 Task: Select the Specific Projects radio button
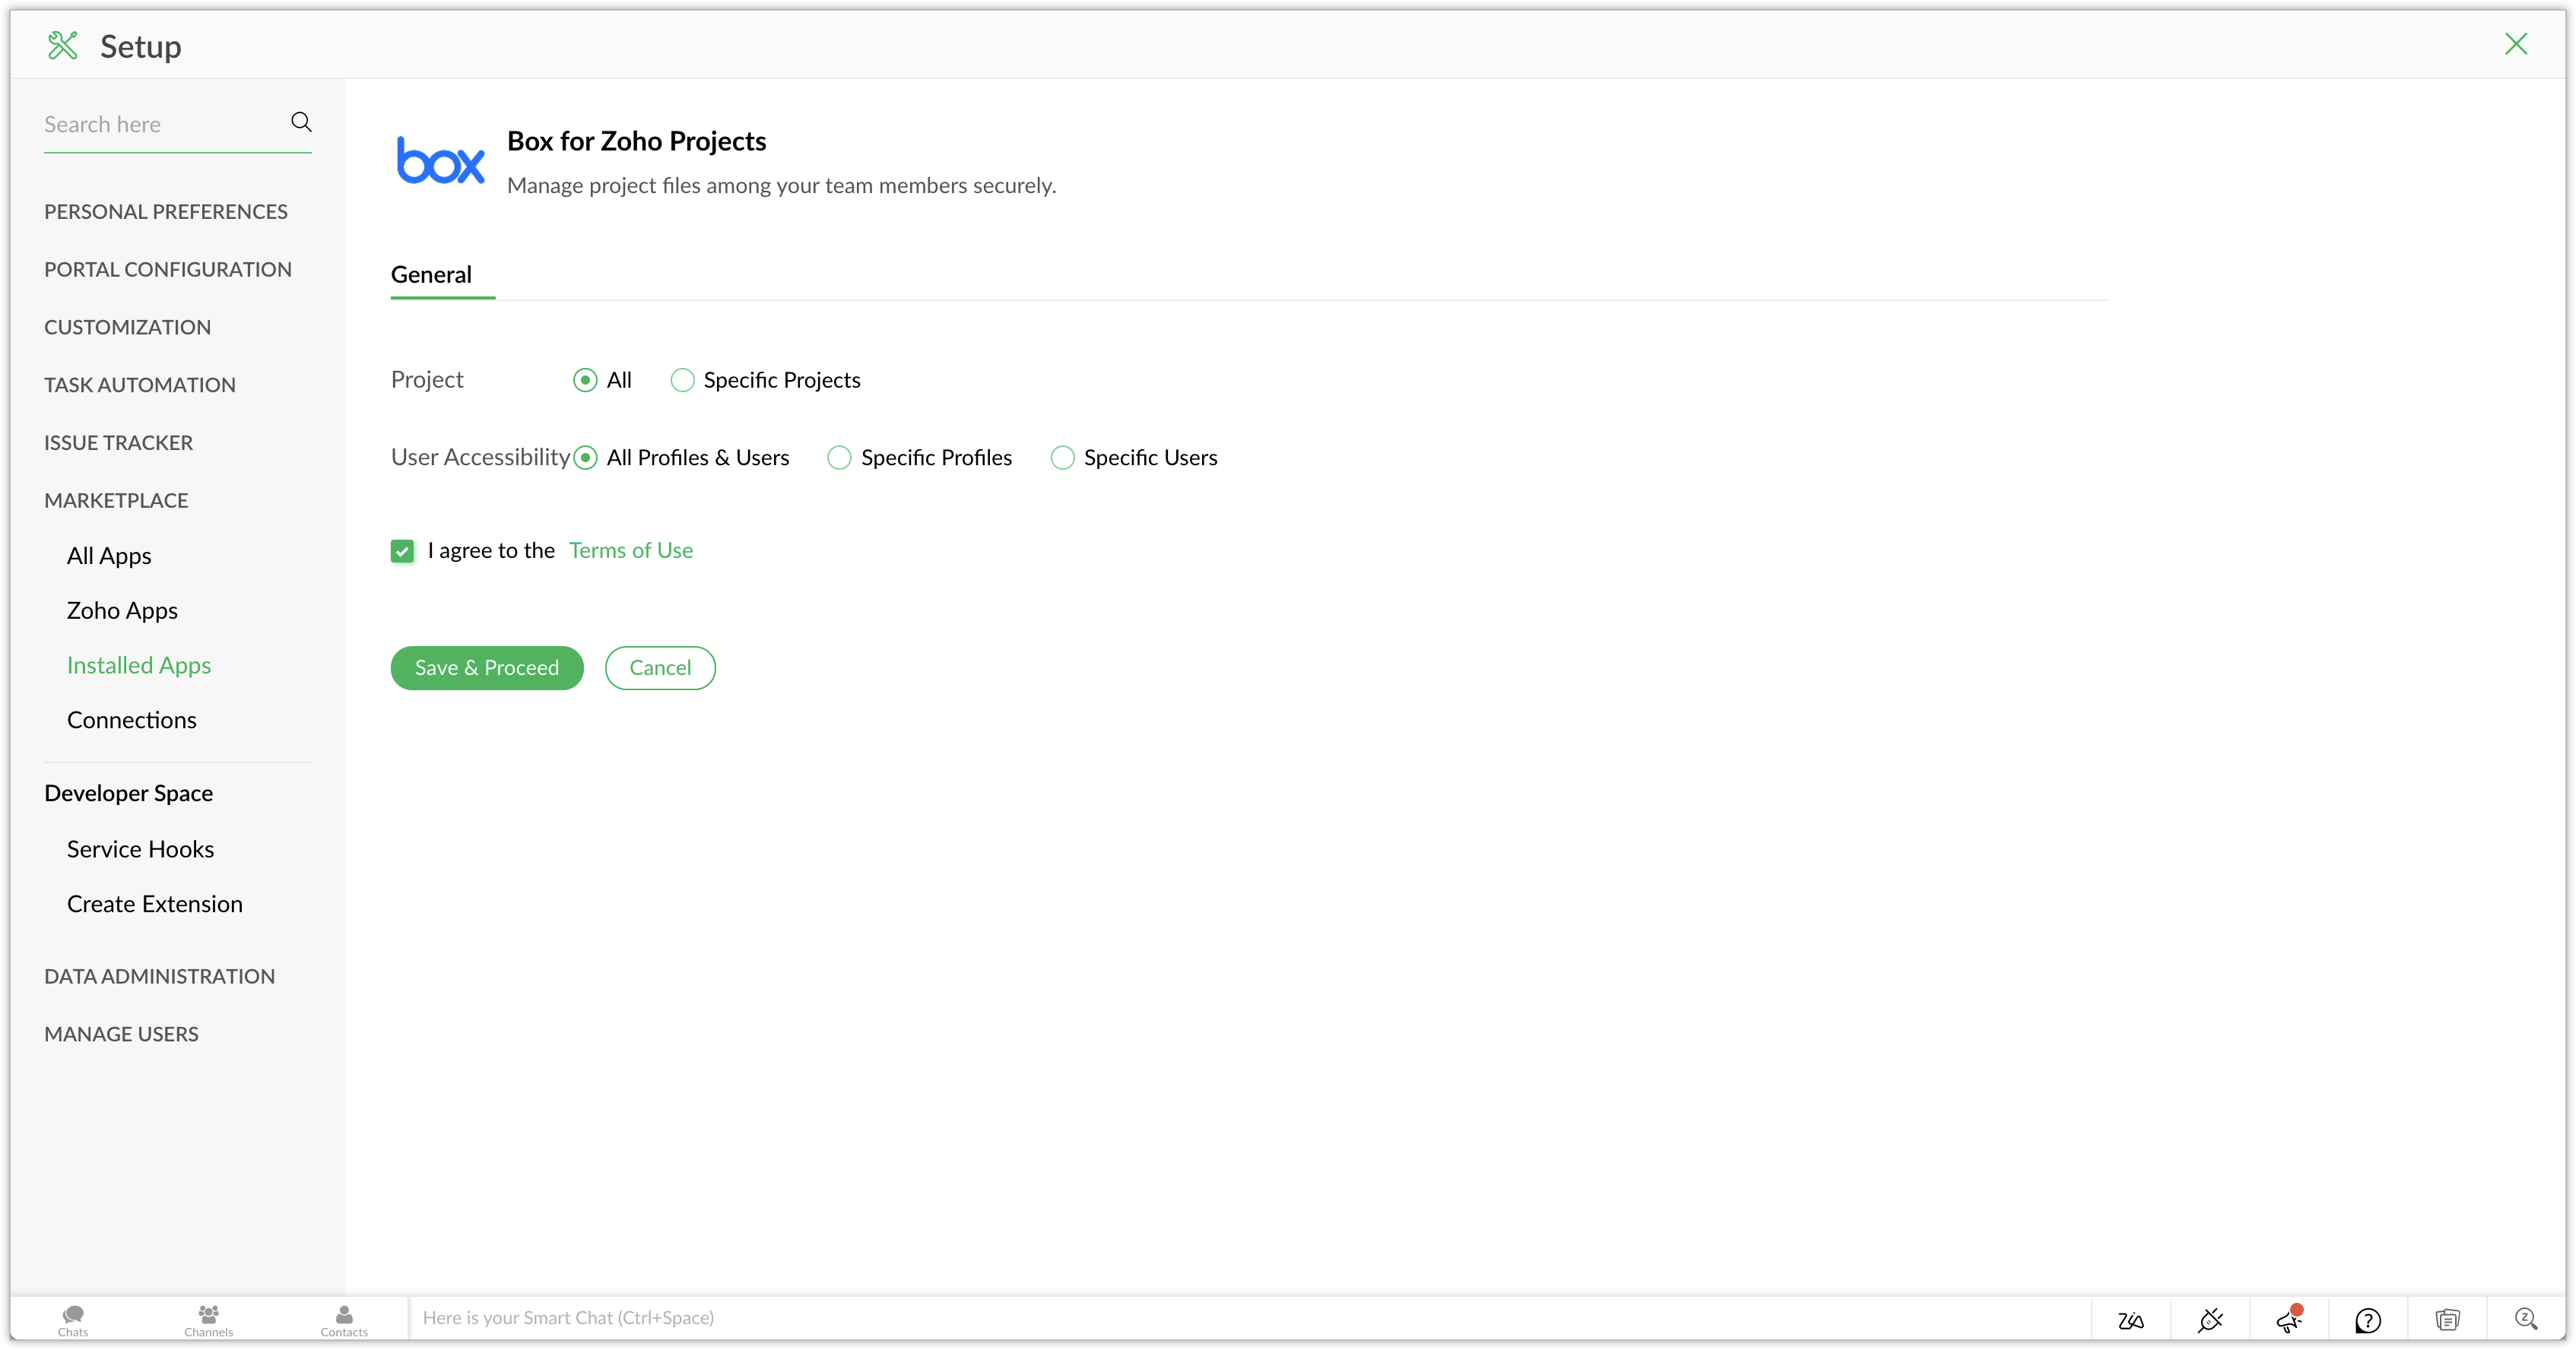pos(683,380)
